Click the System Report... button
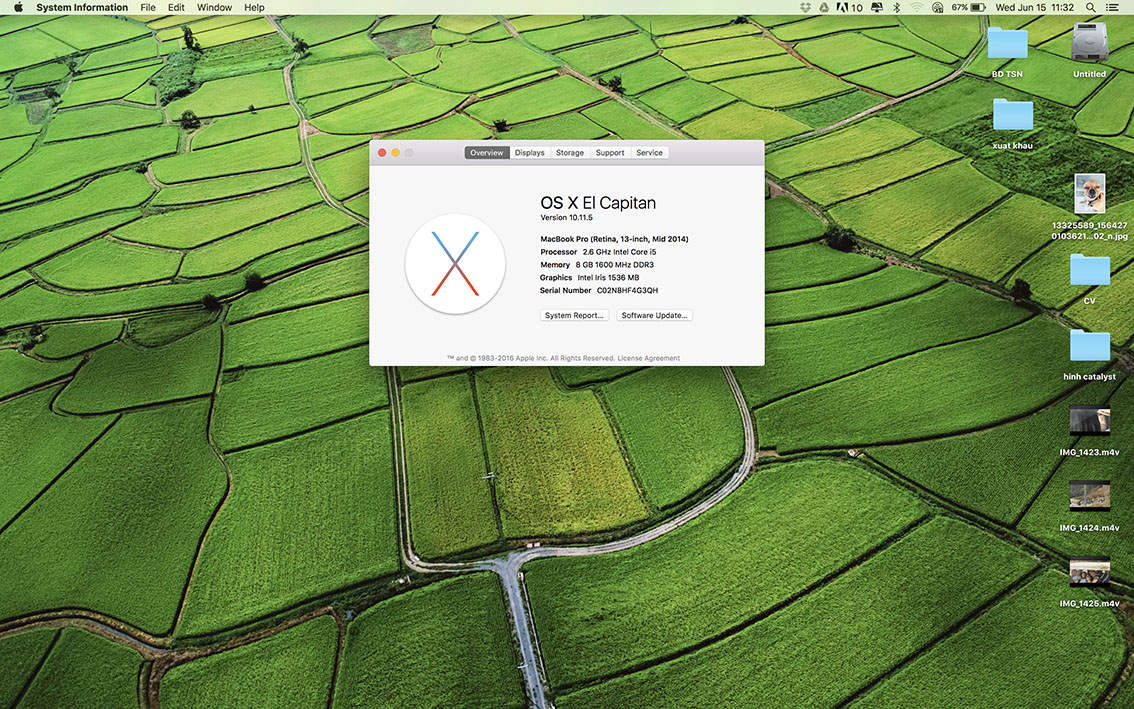 coord(574,315)
